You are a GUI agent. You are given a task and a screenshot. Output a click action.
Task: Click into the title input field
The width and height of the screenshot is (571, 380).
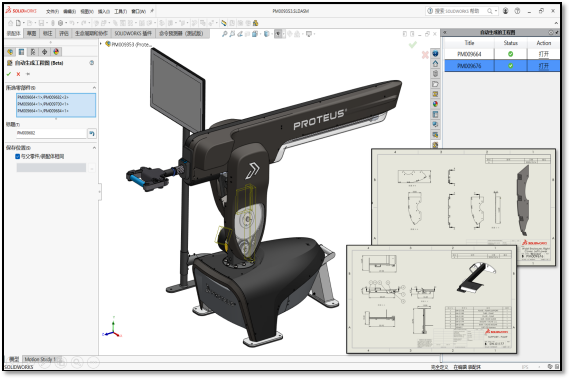(x=51, y=133)
